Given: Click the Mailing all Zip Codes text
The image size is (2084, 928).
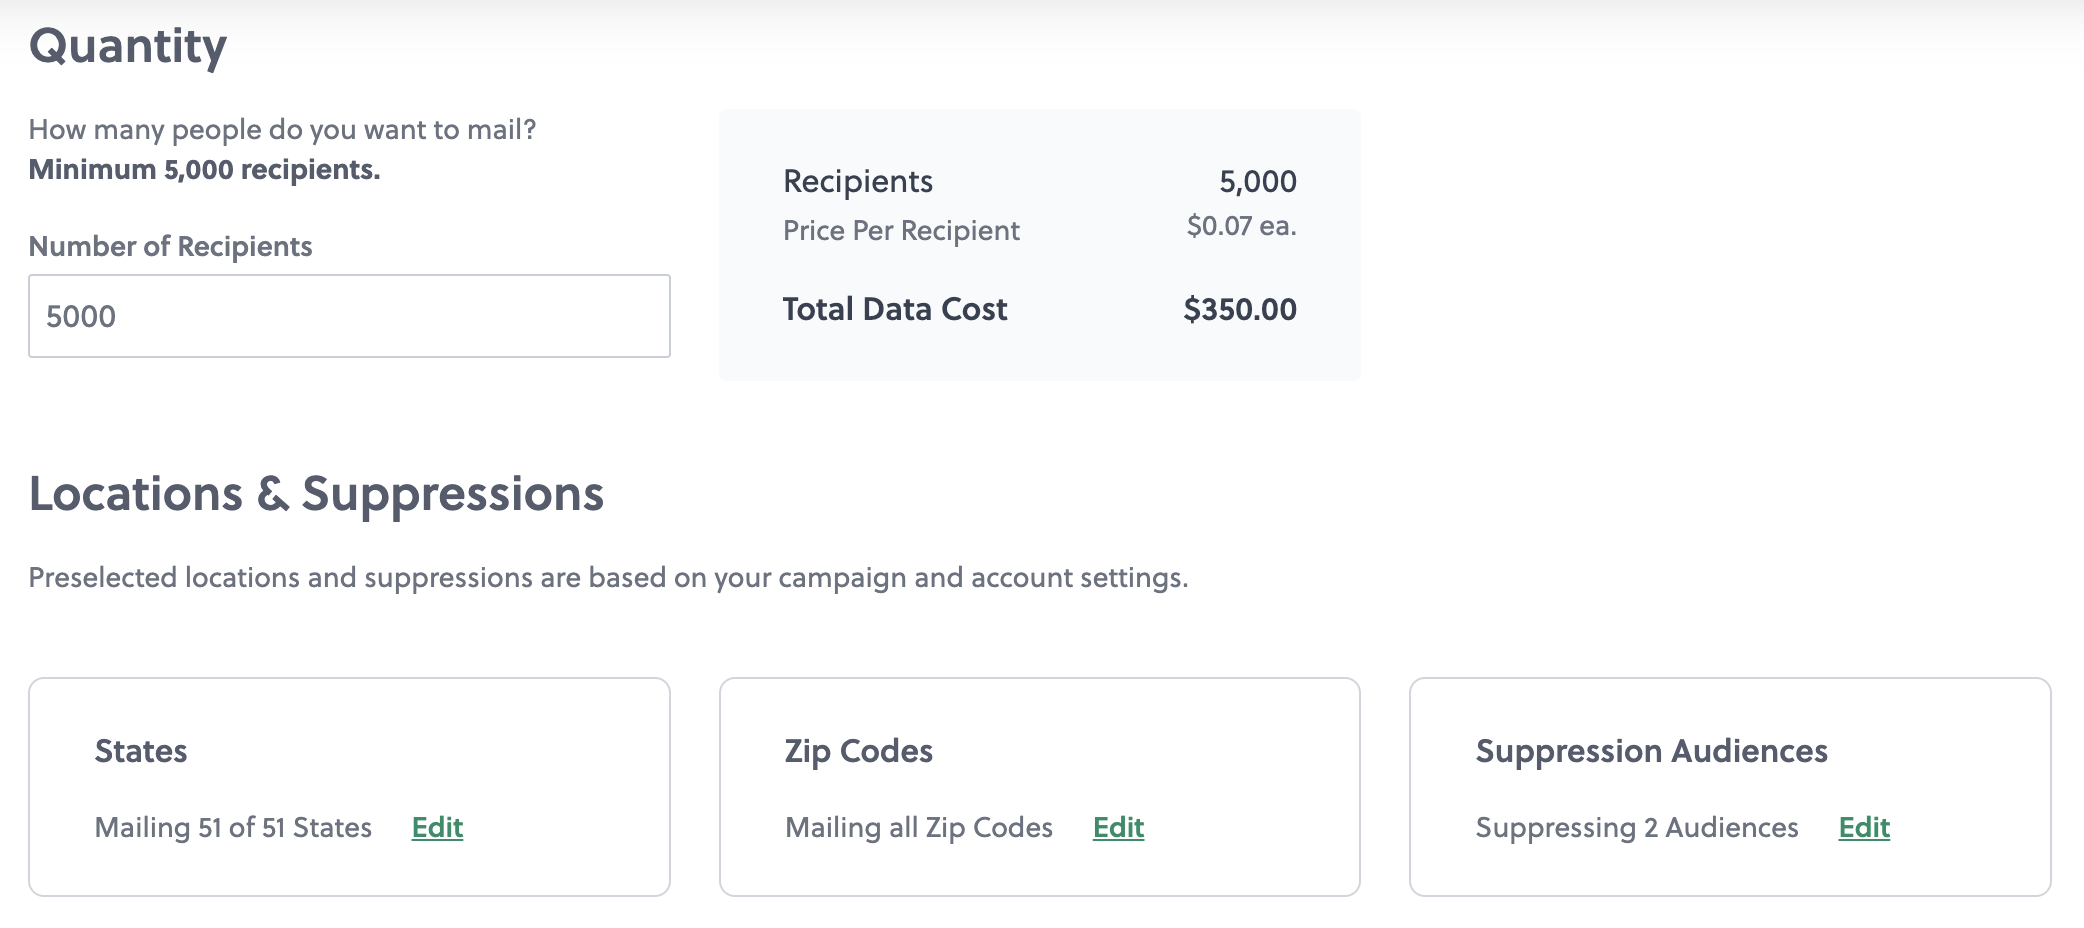Looking at the screenshot, I should (x=919, y=827).
